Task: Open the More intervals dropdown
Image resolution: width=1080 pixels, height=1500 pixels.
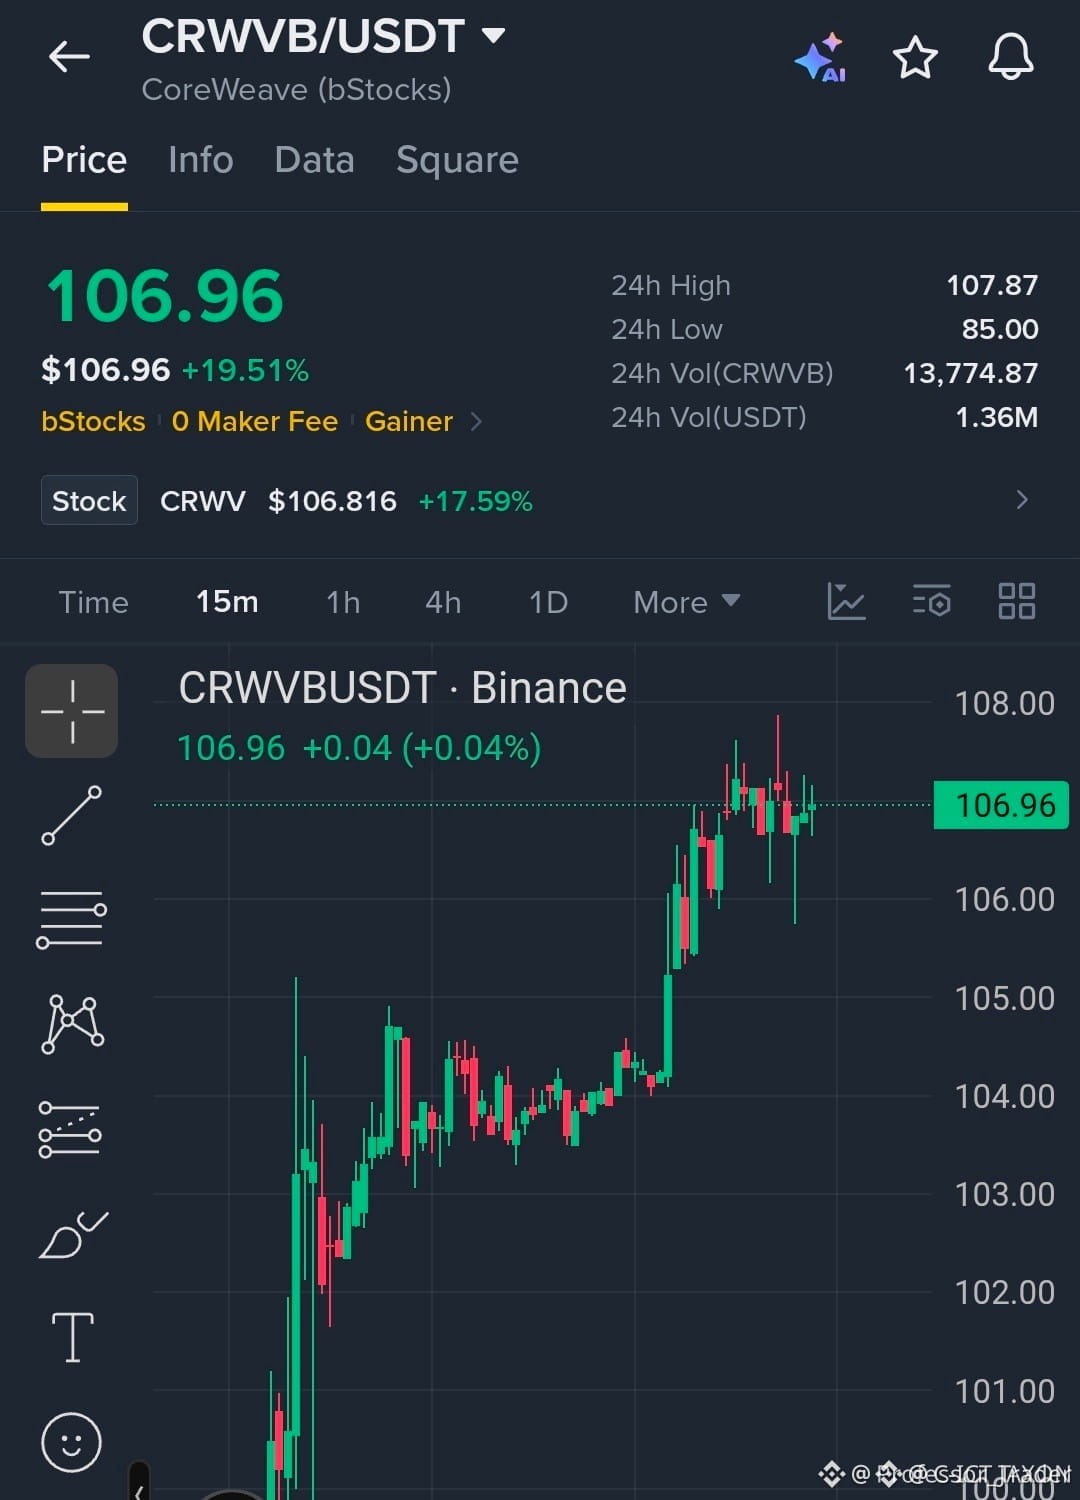Action: (687, 602)
